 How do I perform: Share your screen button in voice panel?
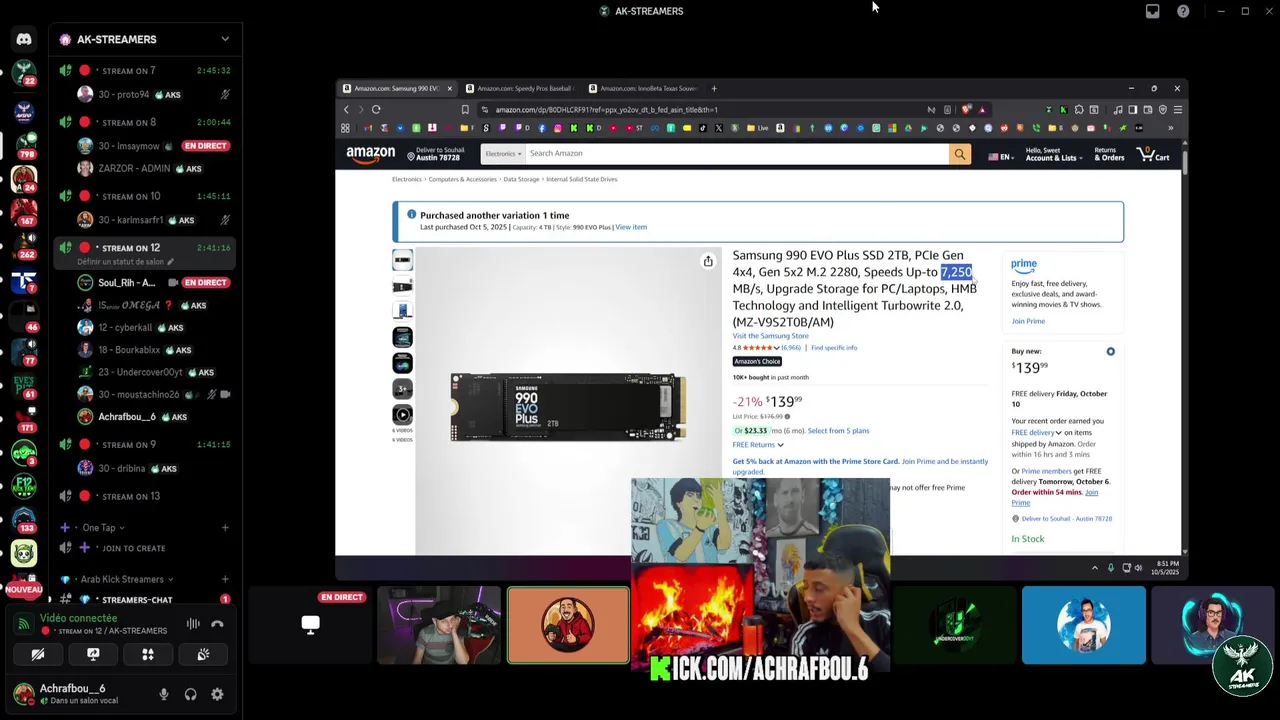93,655
